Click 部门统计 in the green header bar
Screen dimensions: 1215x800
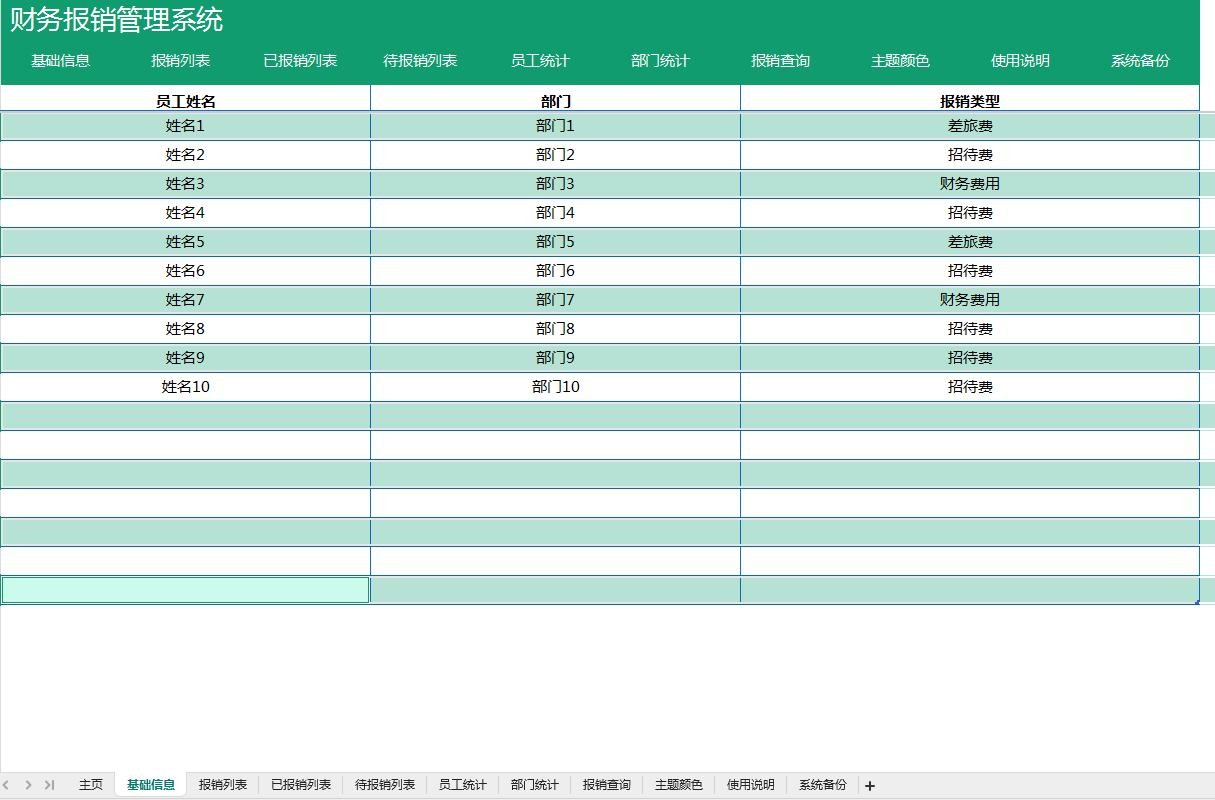pos(660,61)
